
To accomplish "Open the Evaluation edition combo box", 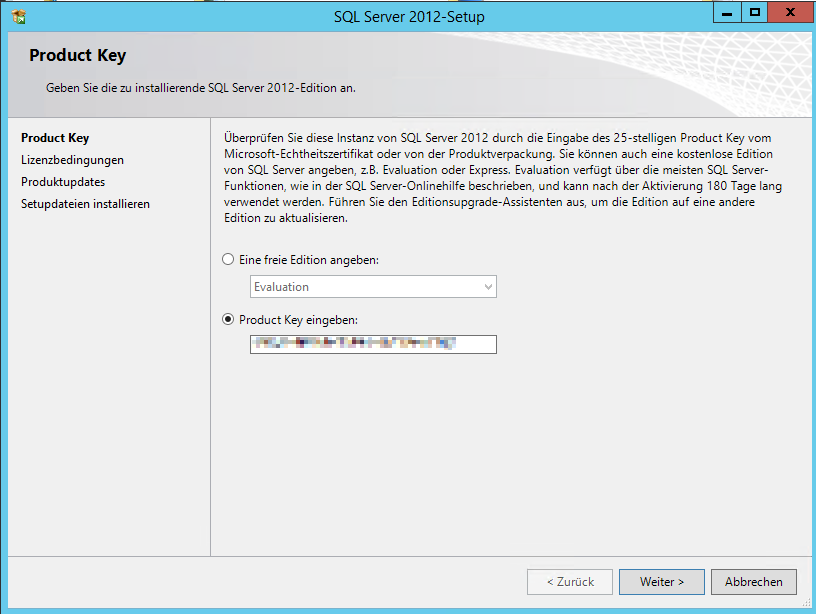I will (365, 287).
